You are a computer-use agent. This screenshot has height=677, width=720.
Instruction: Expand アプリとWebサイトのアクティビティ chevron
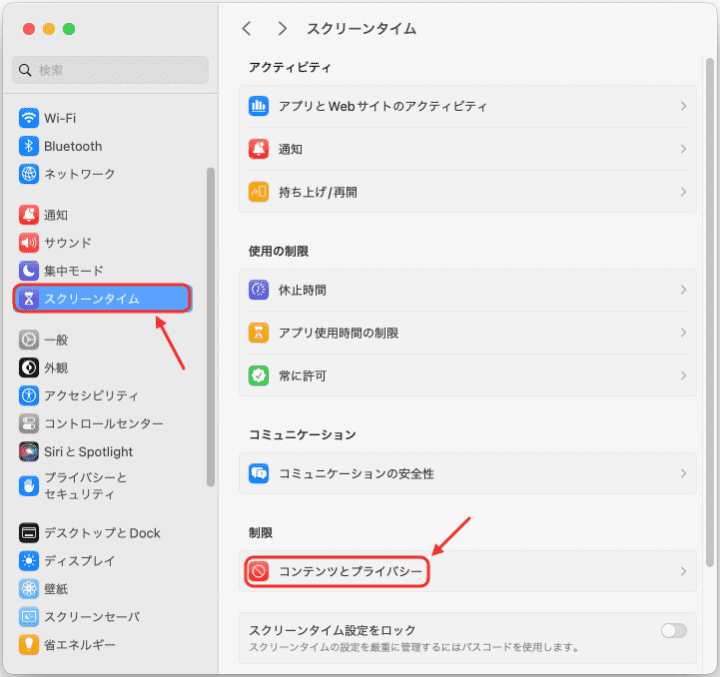pyautogui.click(x=683, y=106)
